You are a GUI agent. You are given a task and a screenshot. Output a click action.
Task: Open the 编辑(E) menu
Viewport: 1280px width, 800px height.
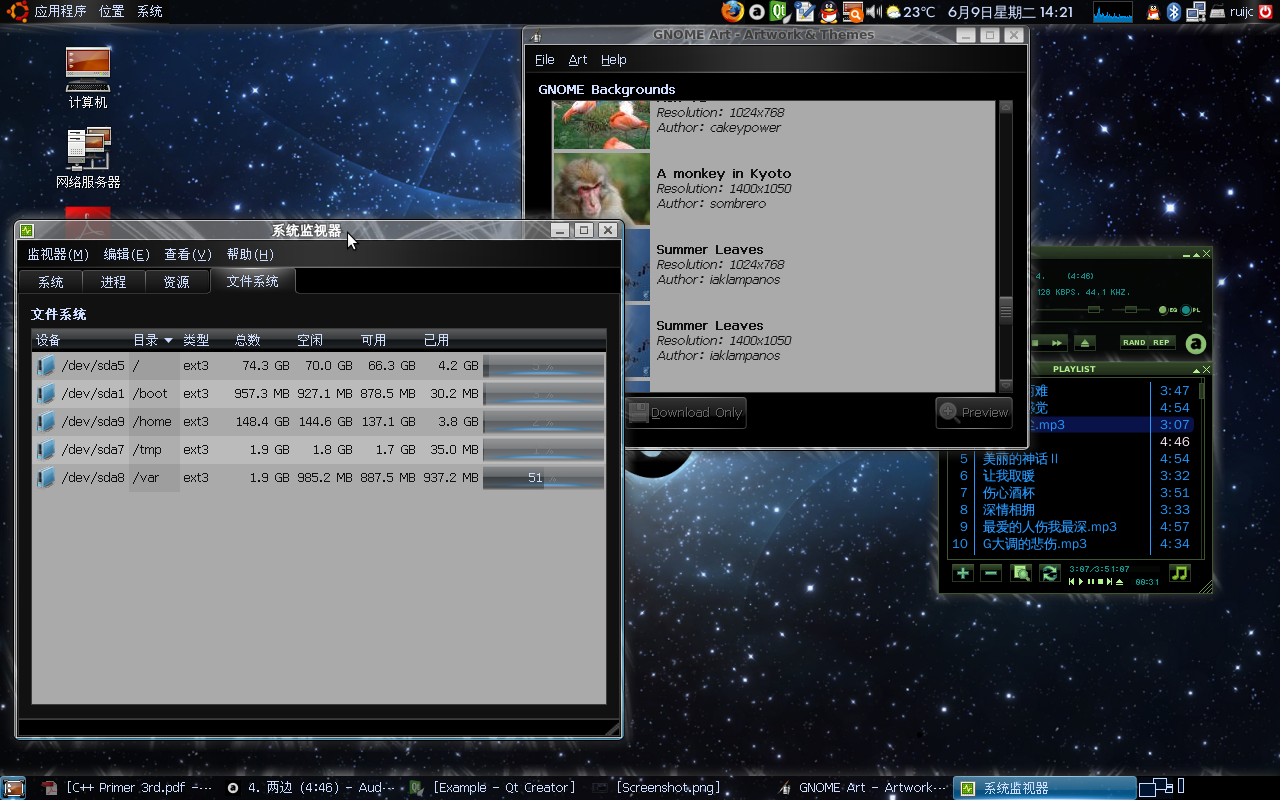(x=127, y=255)
